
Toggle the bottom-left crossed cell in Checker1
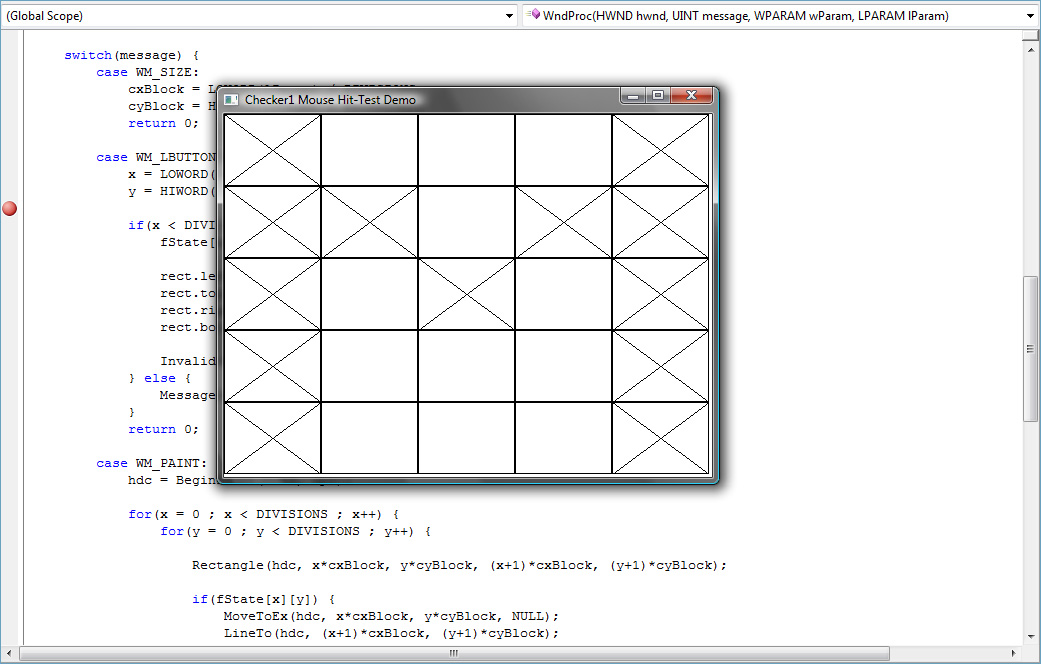point(273,438)
